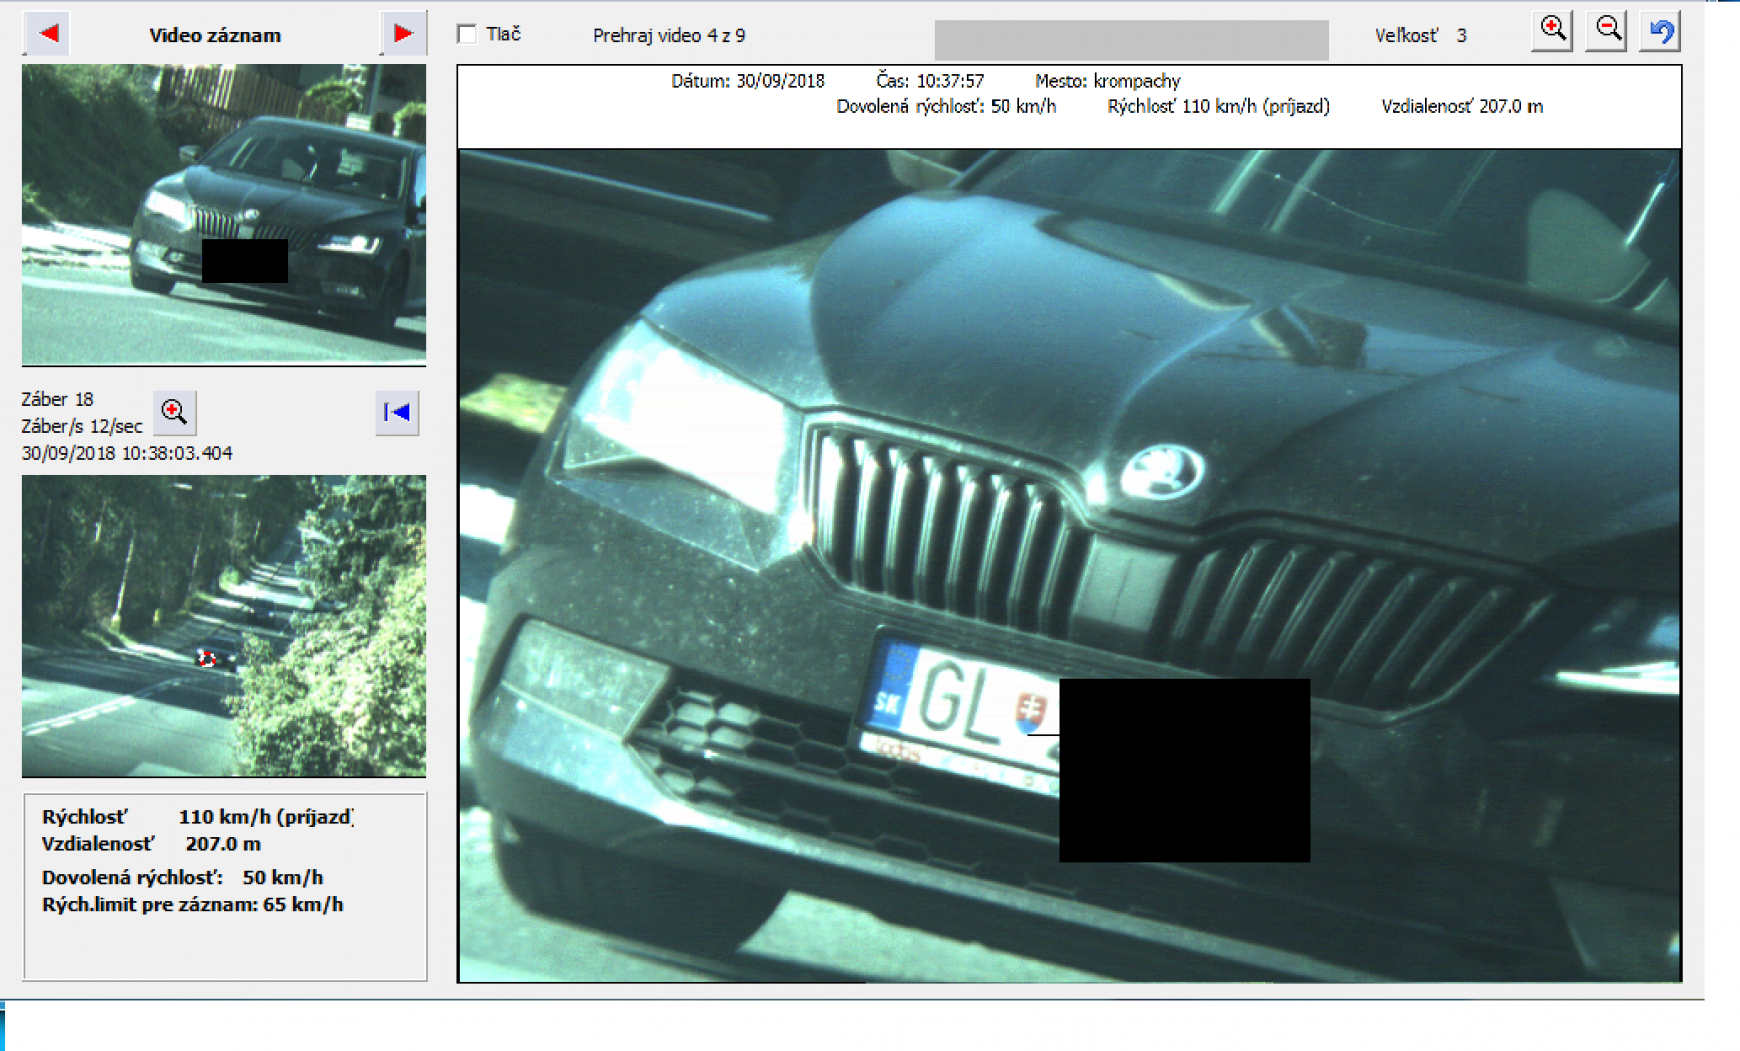Click zoom in magnifier in top toolbar
The image size is (1740, 1051).
click(x=1553, y=31)
